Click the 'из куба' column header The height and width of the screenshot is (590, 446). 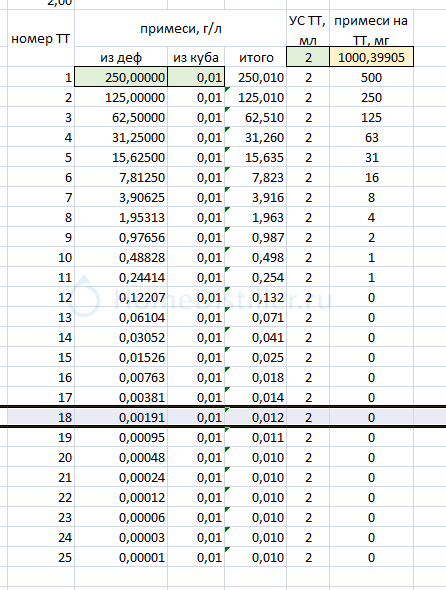196,57
